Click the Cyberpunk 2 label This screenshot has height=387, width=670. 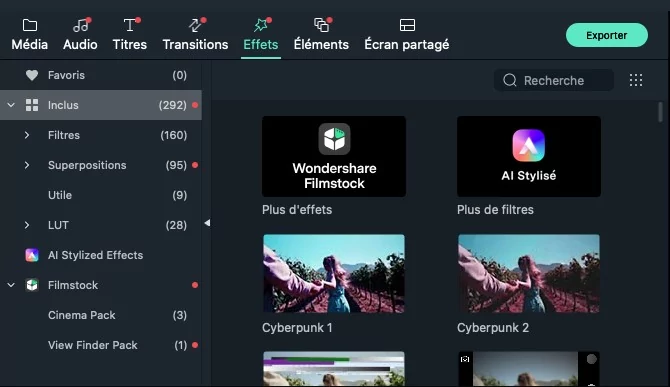click(493, 328)
